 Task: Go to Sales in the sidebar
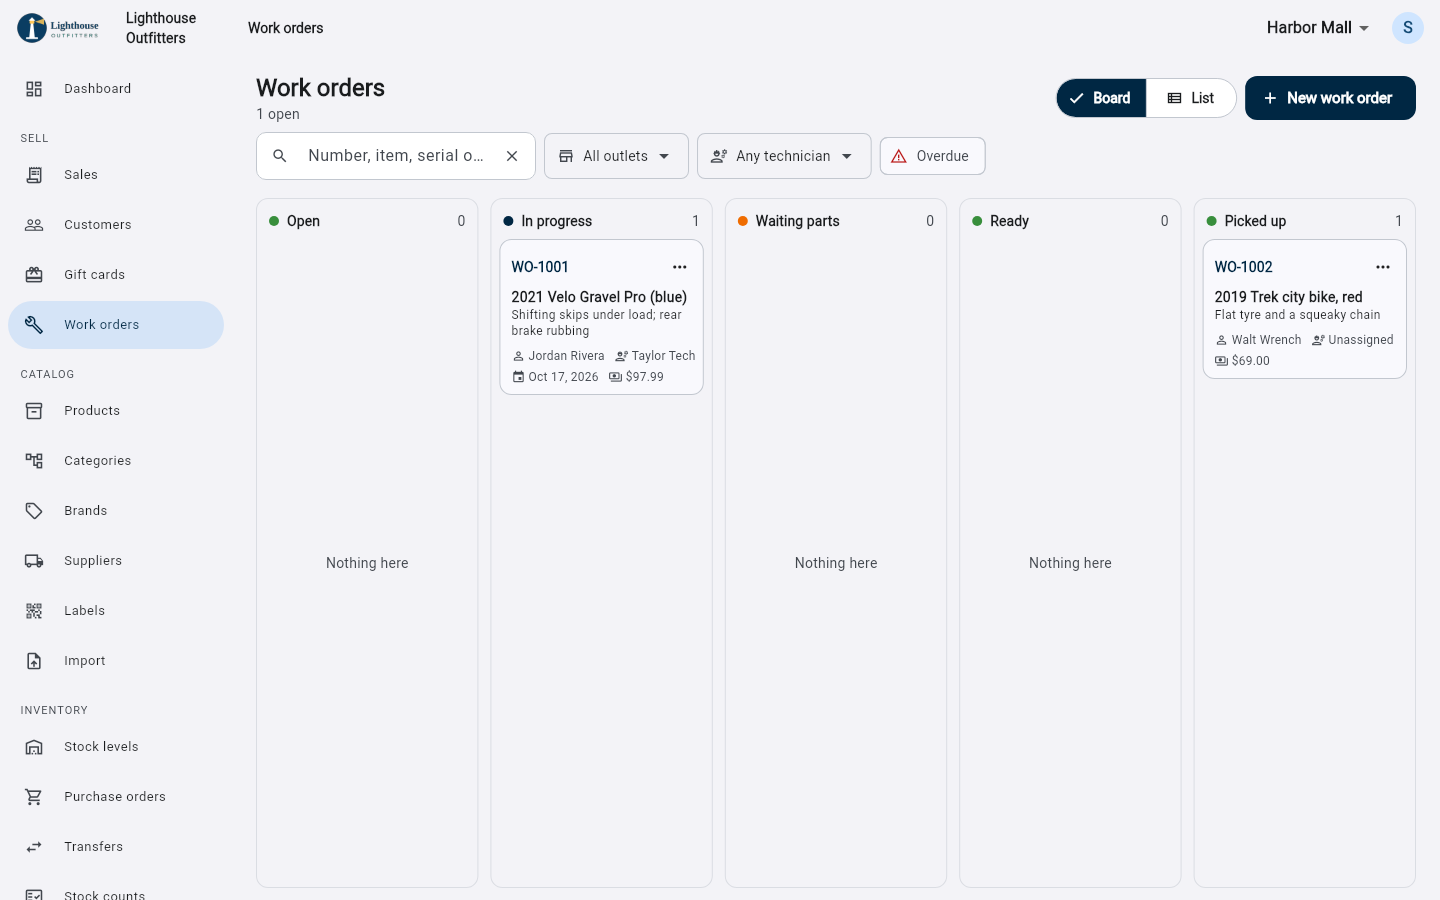coord(116,175)
